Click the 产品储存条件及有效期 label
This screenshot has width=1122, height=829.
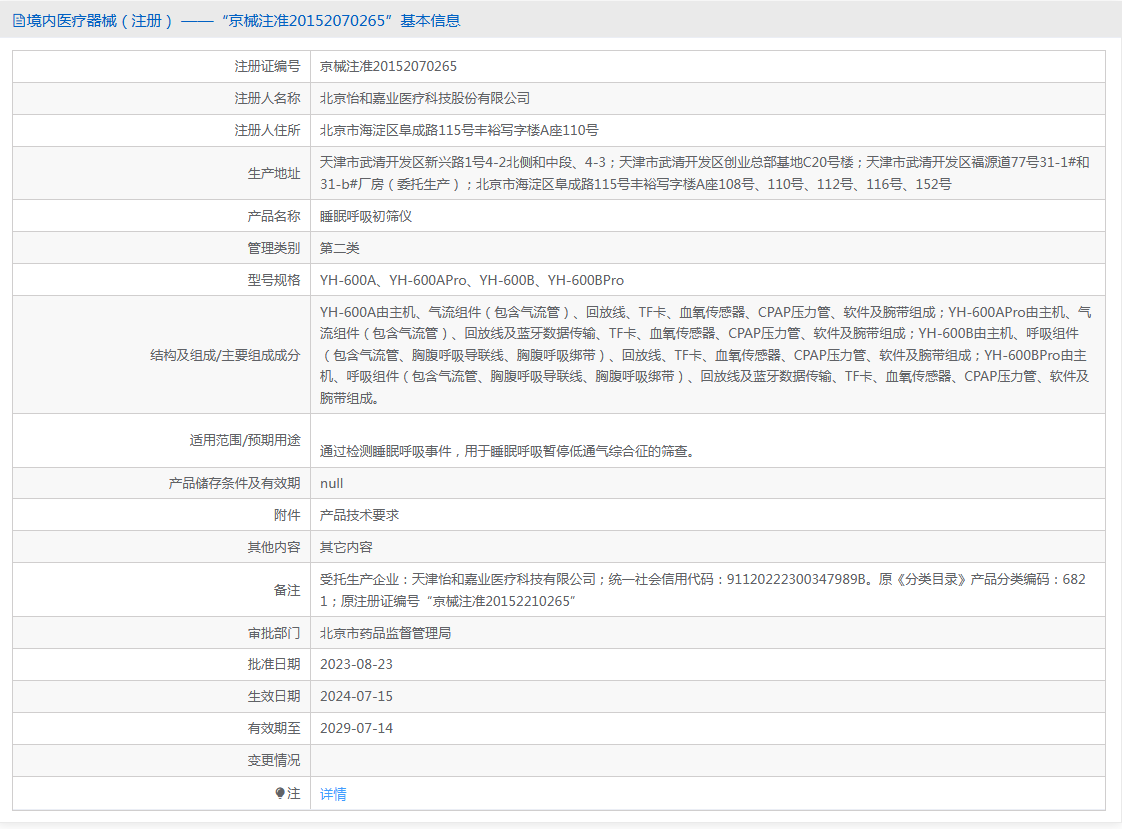pyautogui.click(x=234, y=484)
